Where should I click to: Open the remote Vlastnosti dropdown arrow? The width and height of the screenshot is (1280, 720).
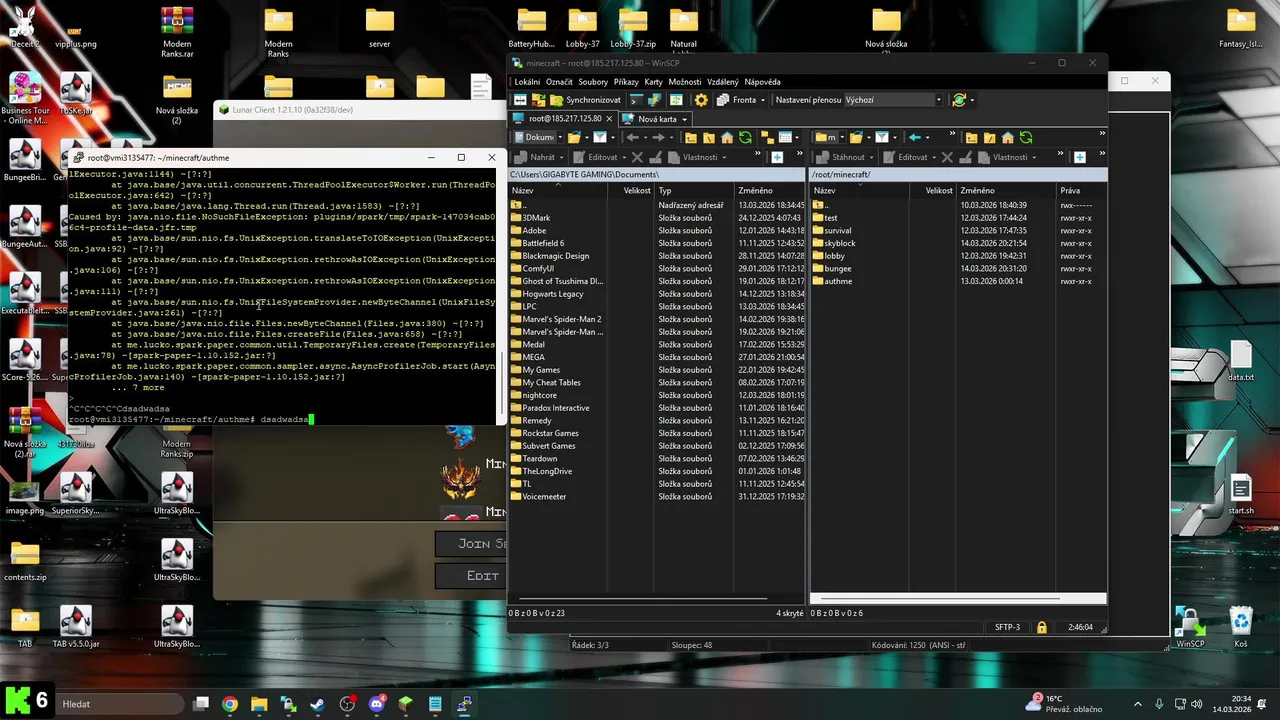pos(1034,157)
